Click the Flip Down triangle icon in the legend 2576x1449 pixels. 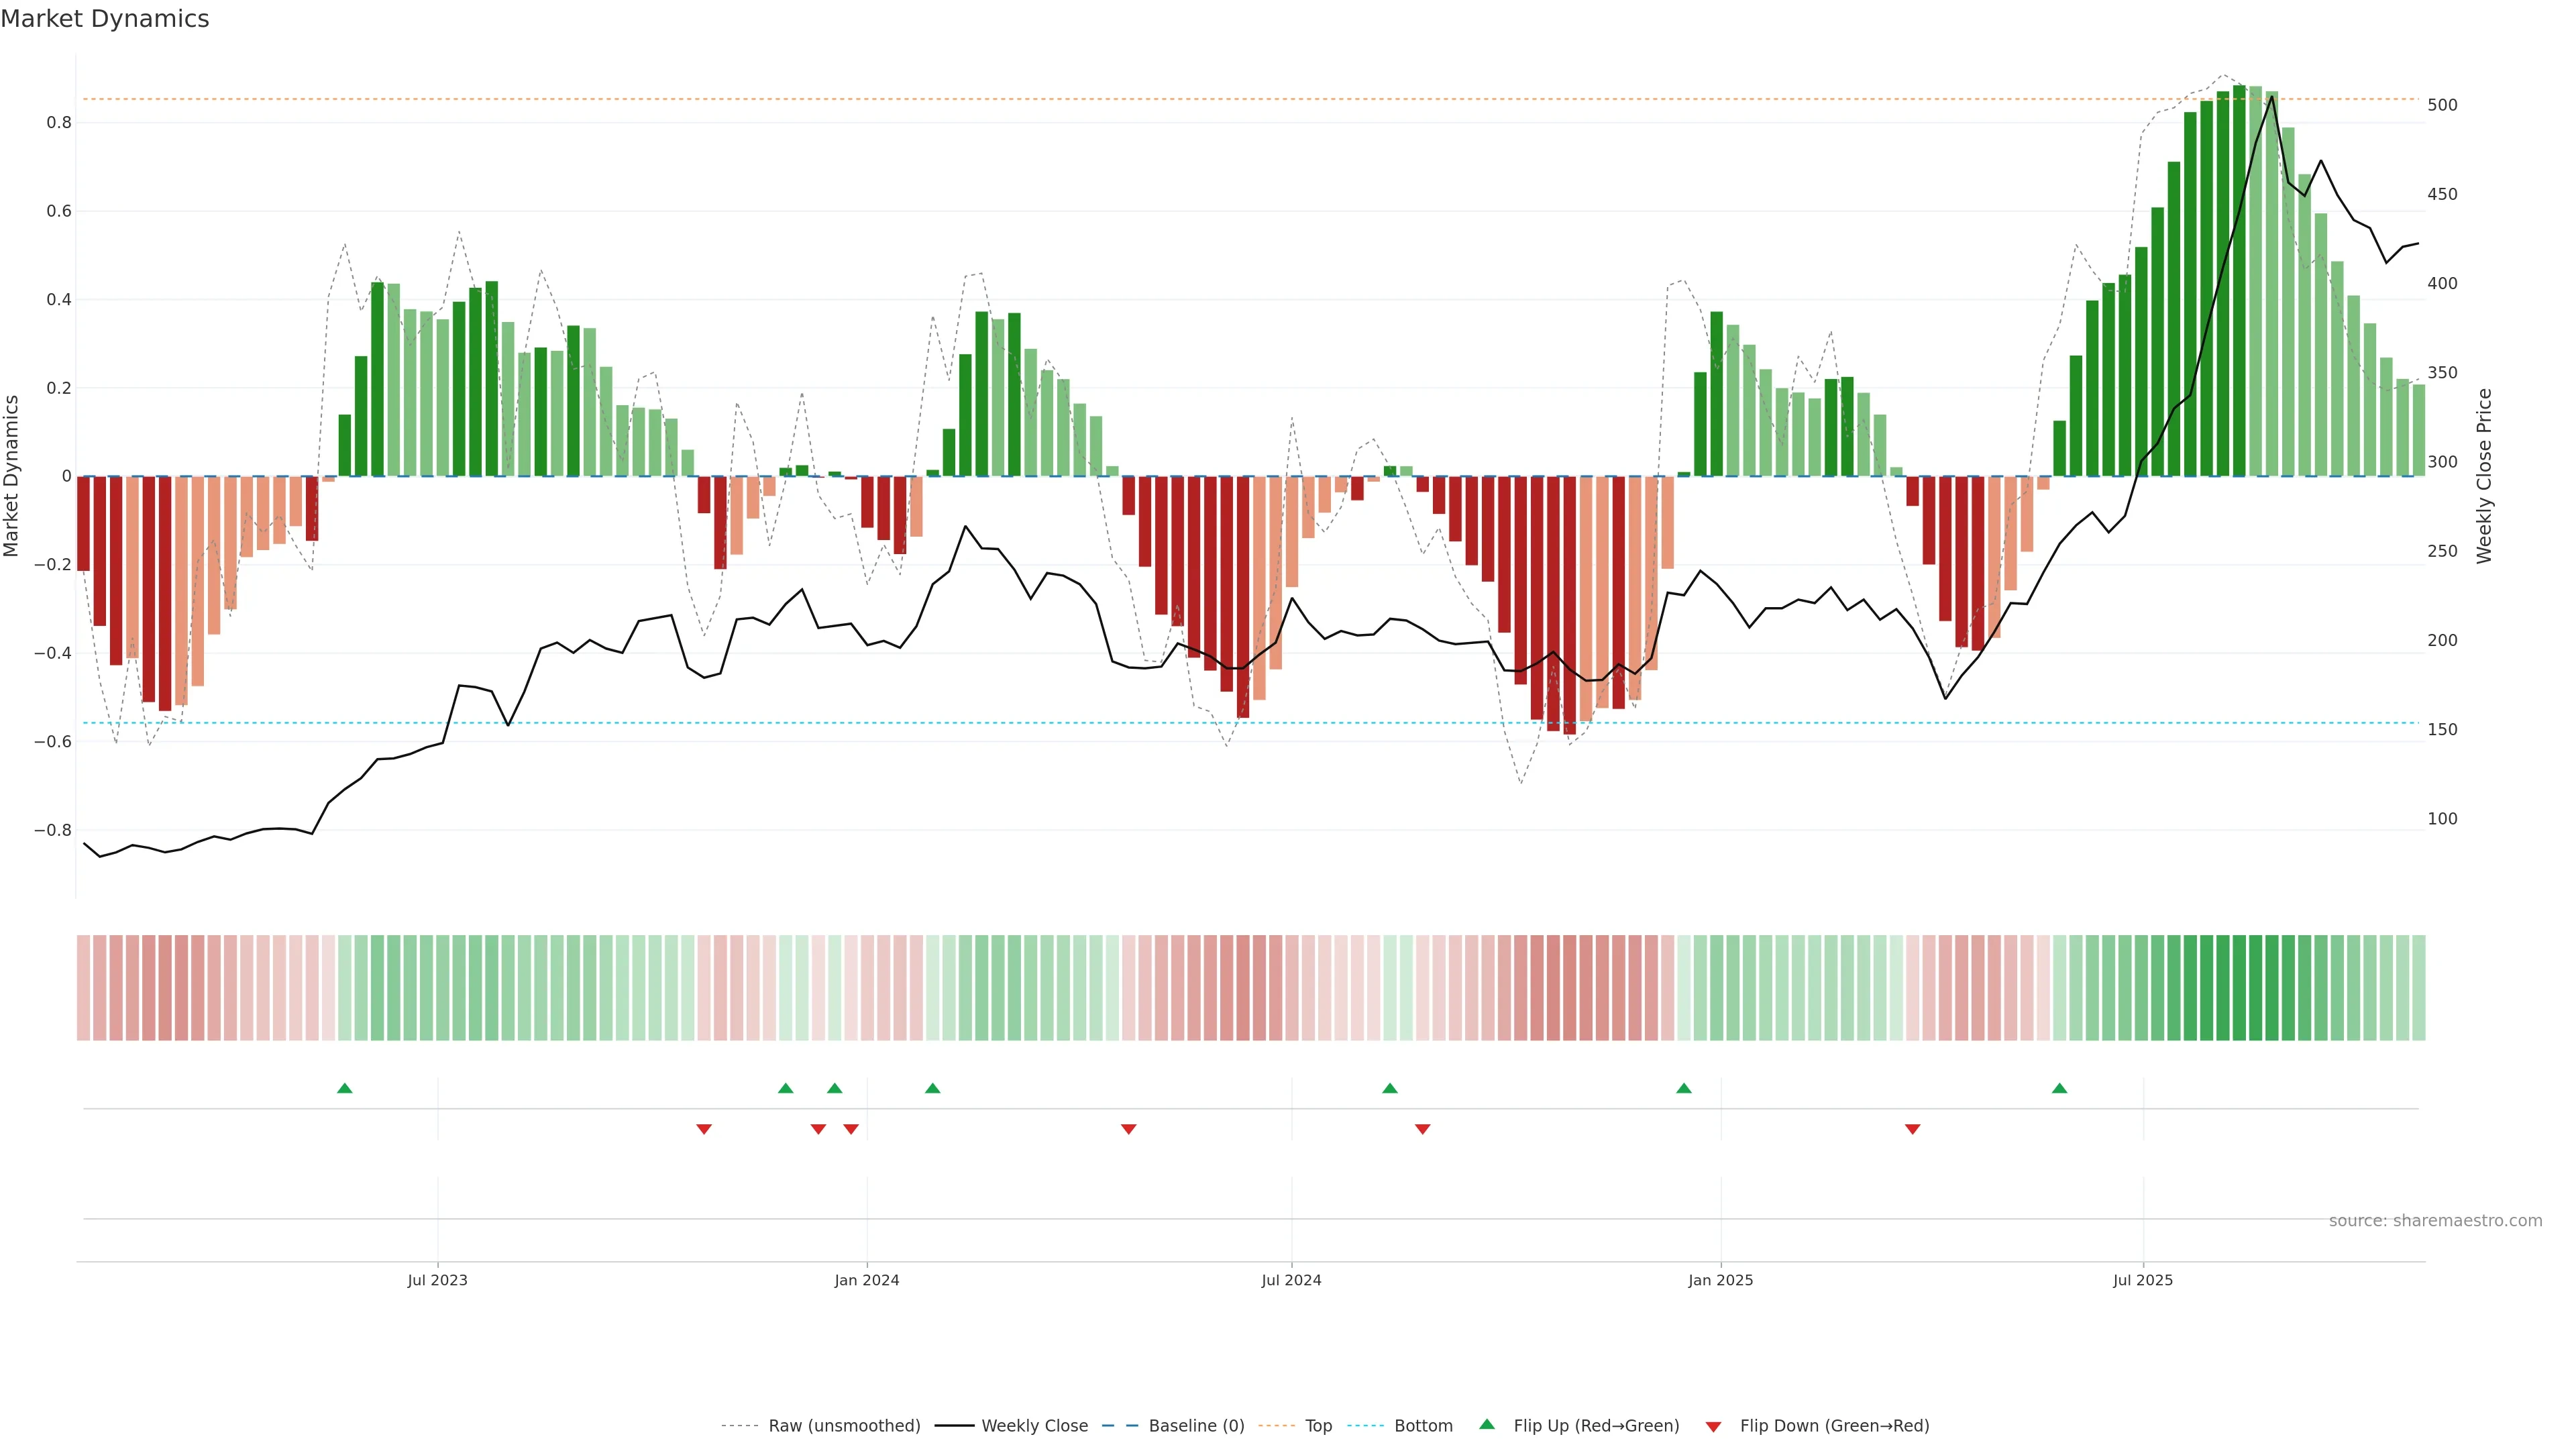pyautogui.click(x=1713, y=1426)
